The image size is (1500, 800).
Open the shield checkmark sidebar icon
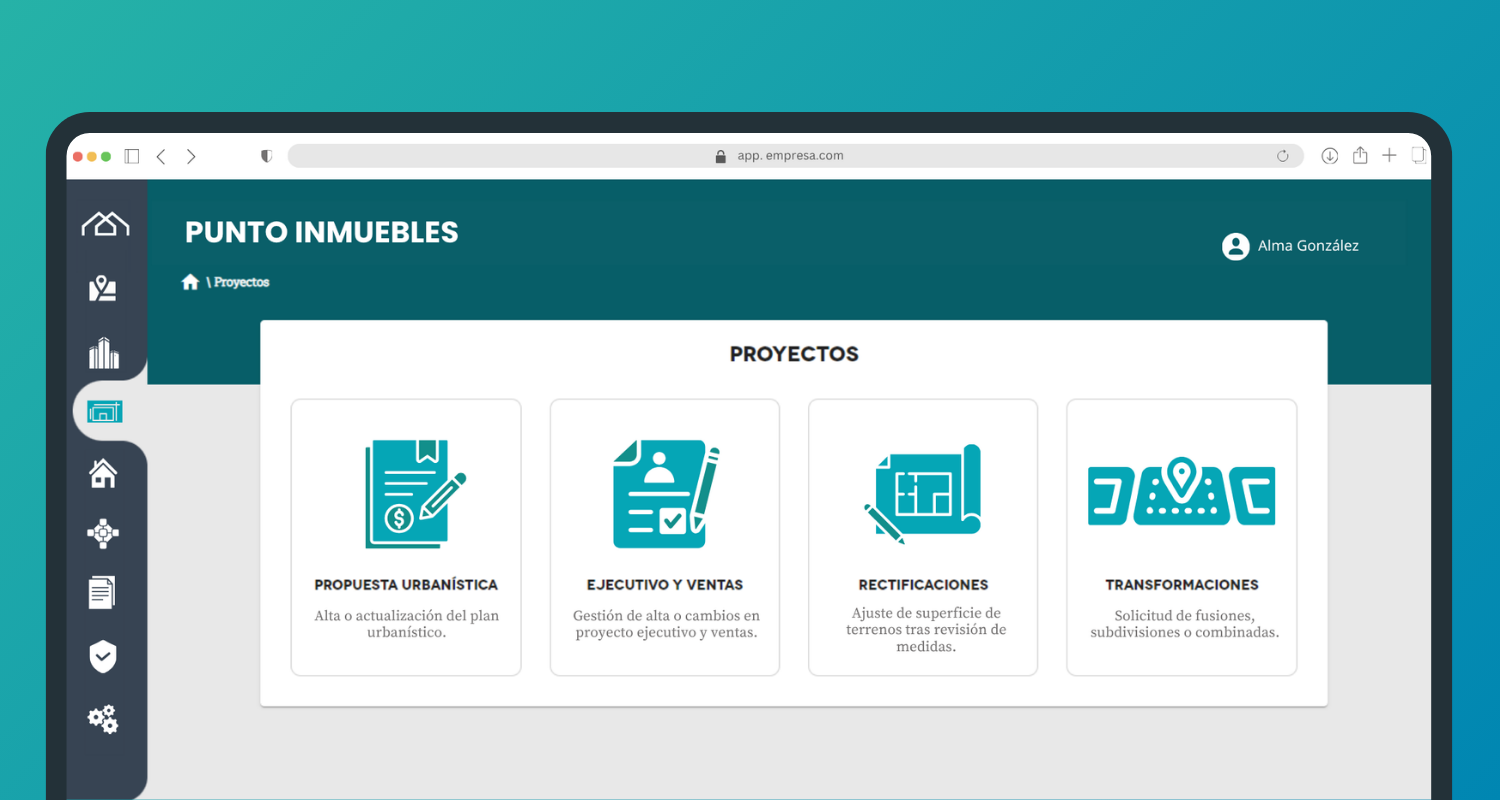pos(103,657)
